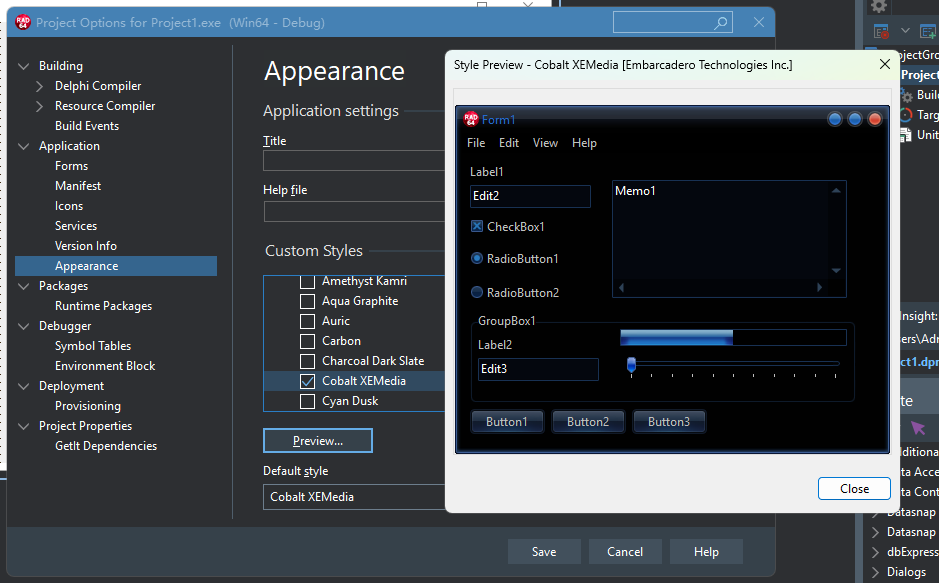Click Memo1 horizontal scroll left arrow

(621, 287)
